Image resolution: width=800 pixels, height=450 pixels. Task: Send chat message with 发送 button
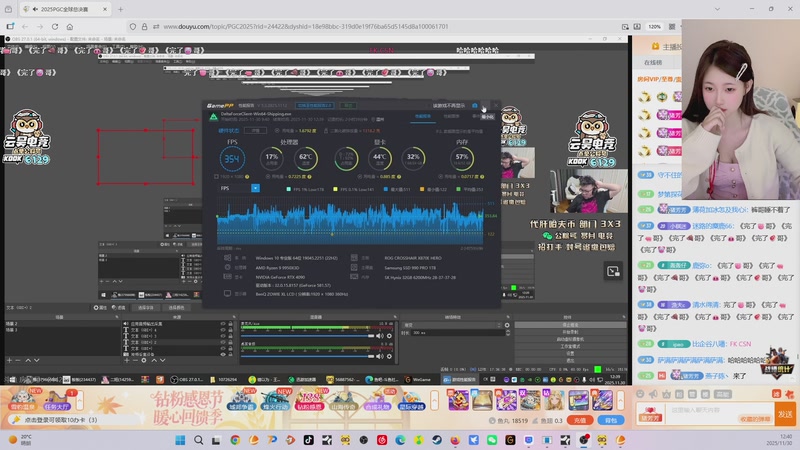click(x=785, y=414)
